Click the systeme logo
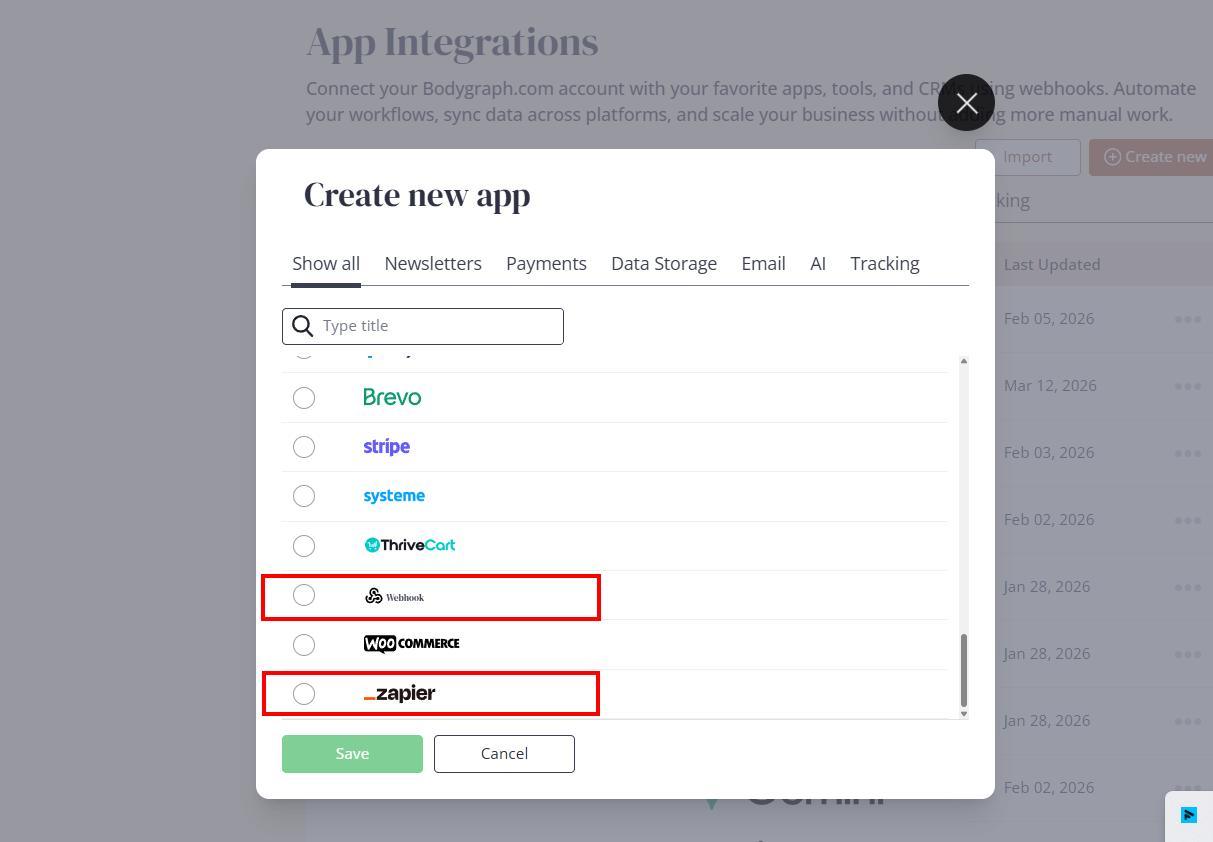The width and height of the screenshot is (1213, 842). click(394, 496)
